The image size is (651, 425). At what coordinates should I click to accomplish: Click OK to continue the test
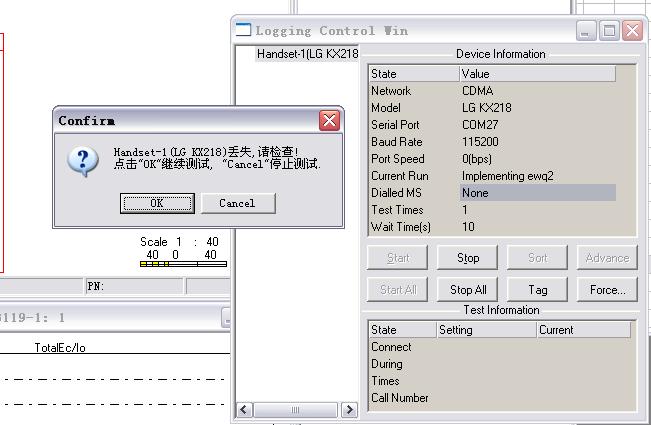point(157,203)
